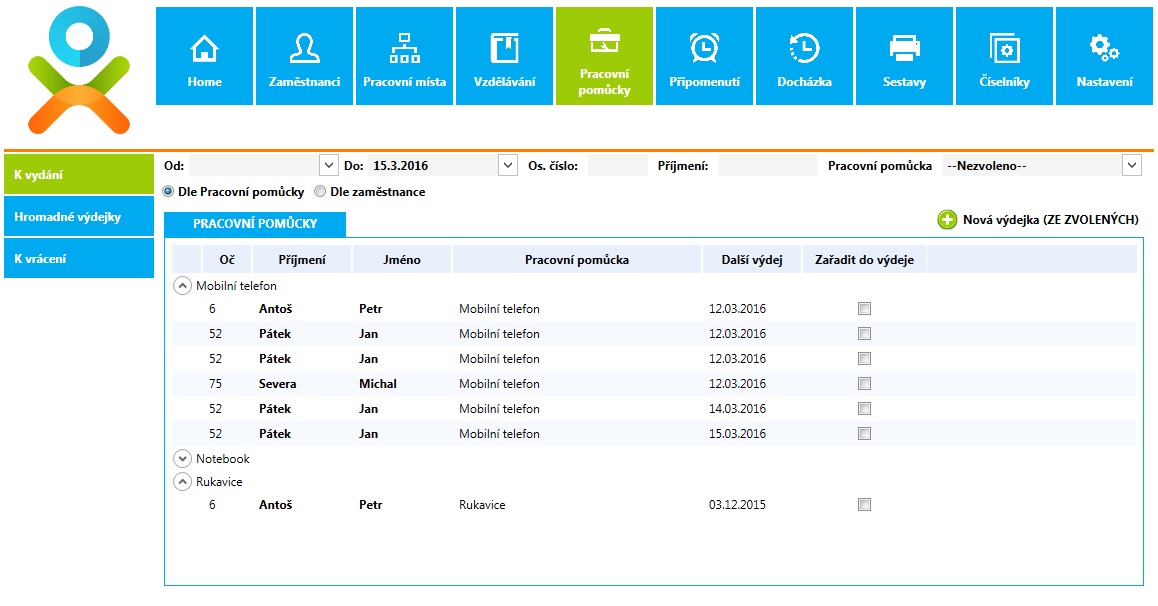Viewport: 1158px width, 606px height.
Task: Collapse the Mobilní telefon group
Action: [182, 286]
